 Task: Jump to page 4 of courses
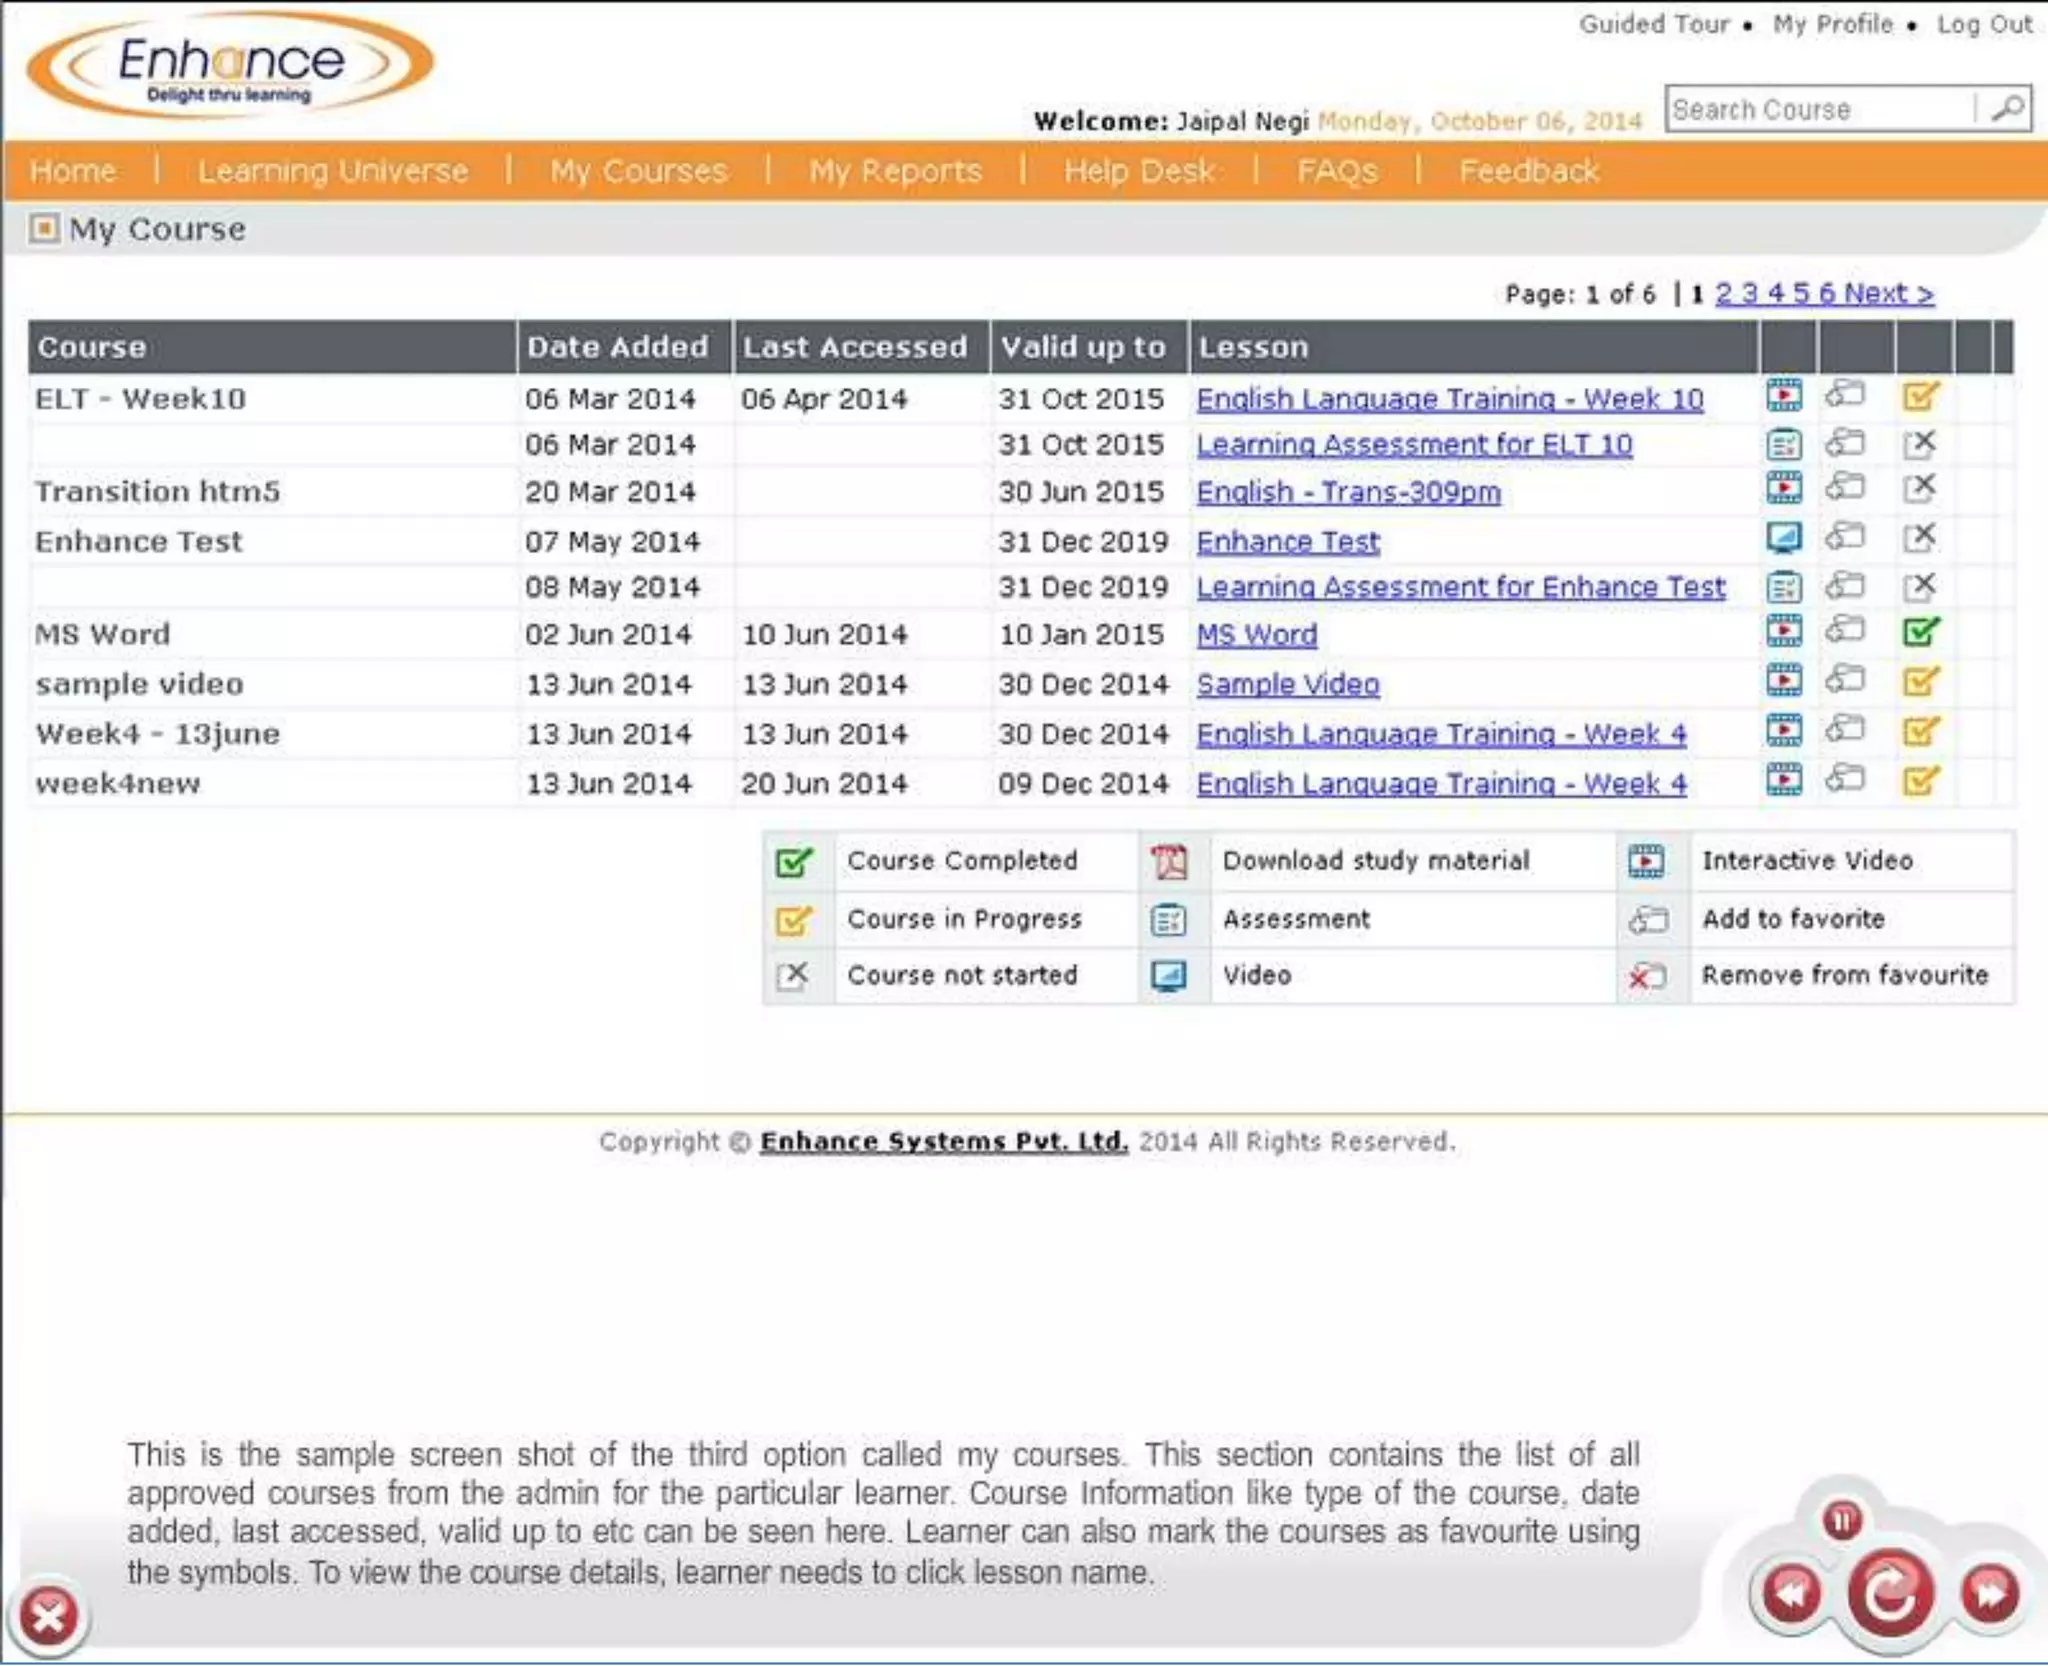click(1776, 293)
